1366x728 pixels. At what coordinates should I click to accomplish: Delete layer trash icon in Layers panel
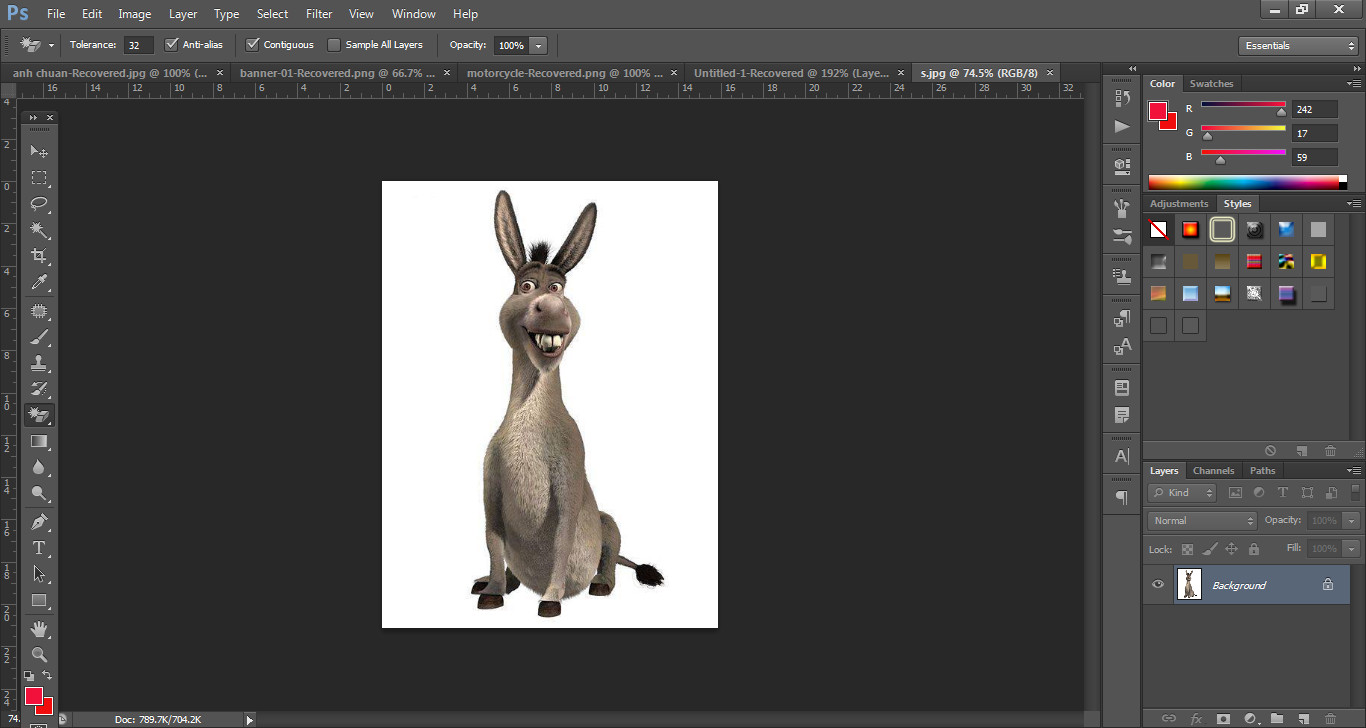(x=1330, y=718)
